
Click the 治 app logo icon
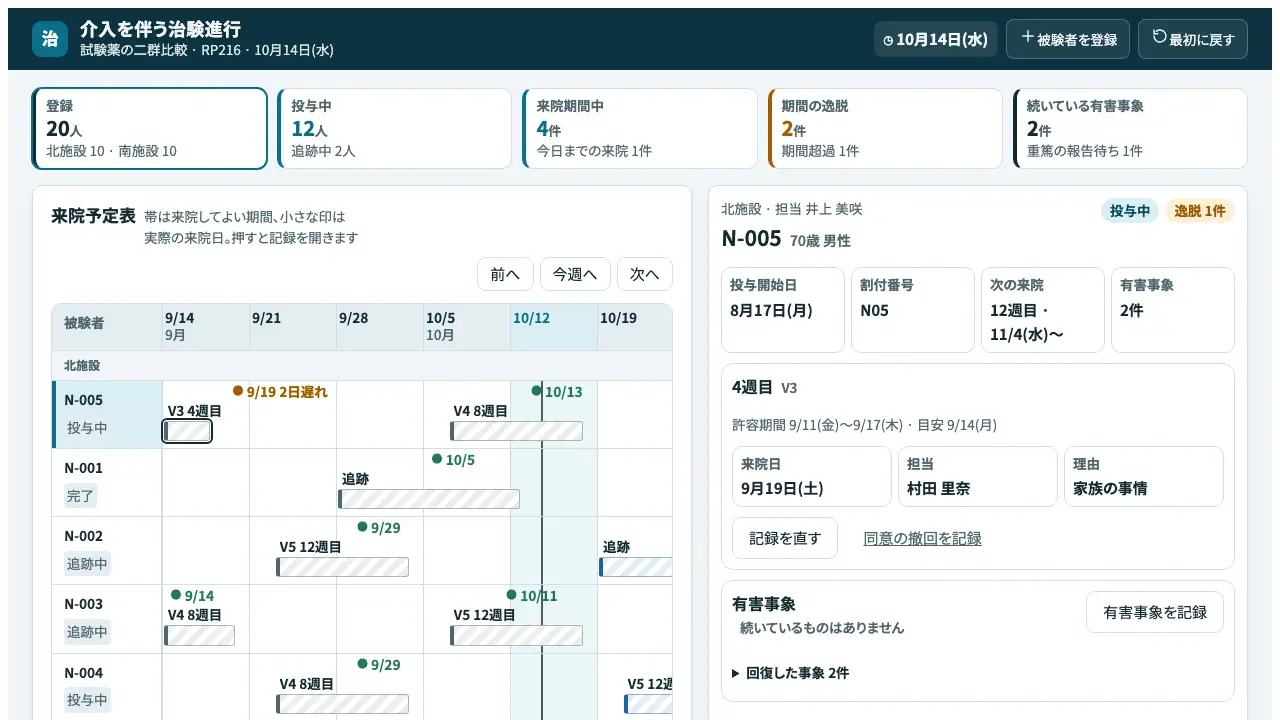point(50,39)
